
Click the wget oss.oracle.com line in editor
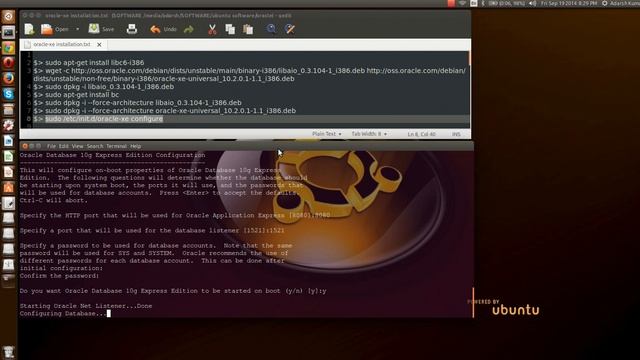(249, 75)
